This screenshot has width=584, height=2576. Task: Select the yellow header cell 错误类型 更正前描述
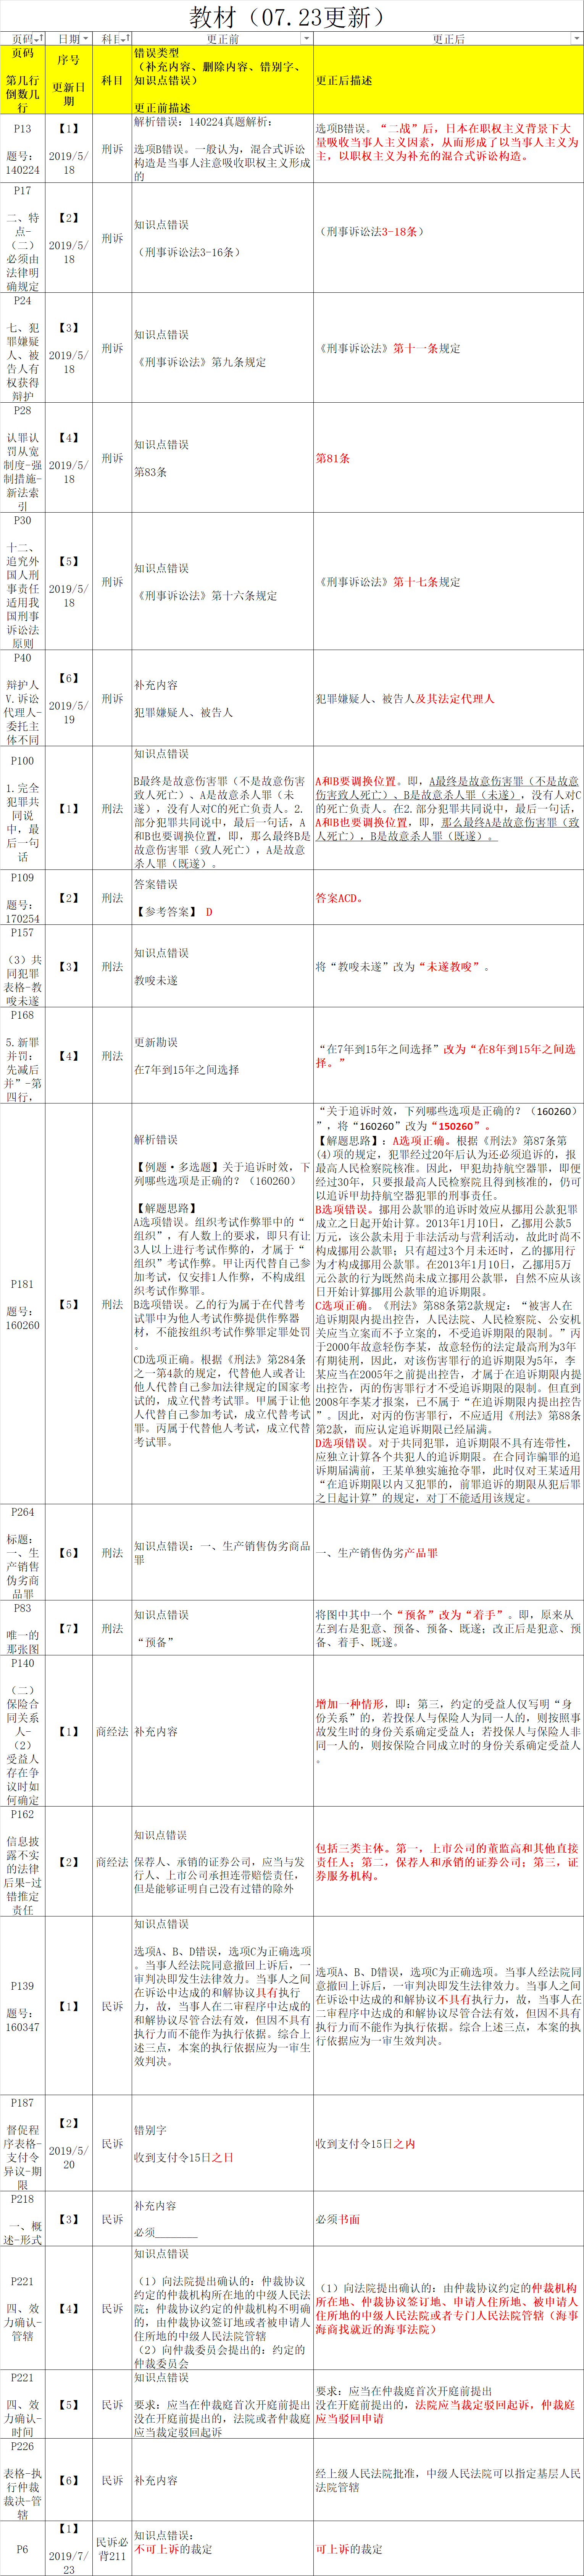click(223, 80)
